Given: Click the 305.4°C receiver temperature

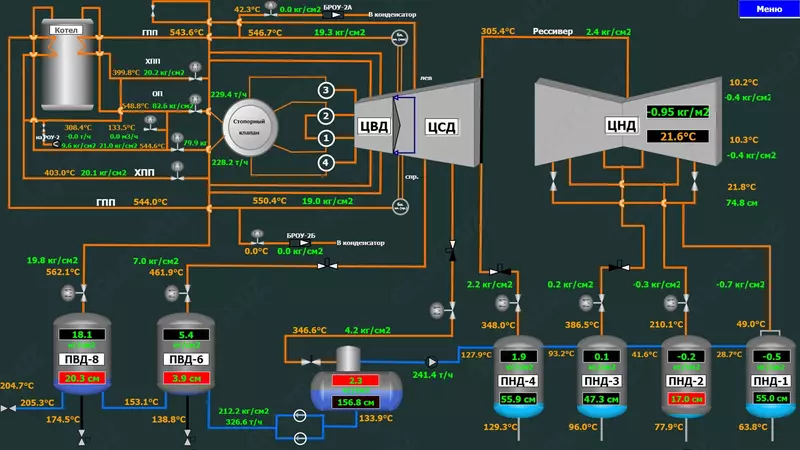Looking at the screenshot, I should [x=498, y=31].
